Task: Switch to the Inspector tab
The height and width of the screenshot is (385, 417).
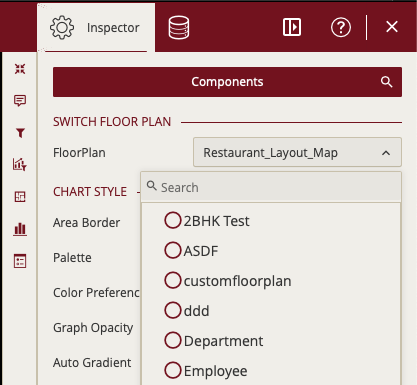Action: pyautogui.click(x=96, y=28)
